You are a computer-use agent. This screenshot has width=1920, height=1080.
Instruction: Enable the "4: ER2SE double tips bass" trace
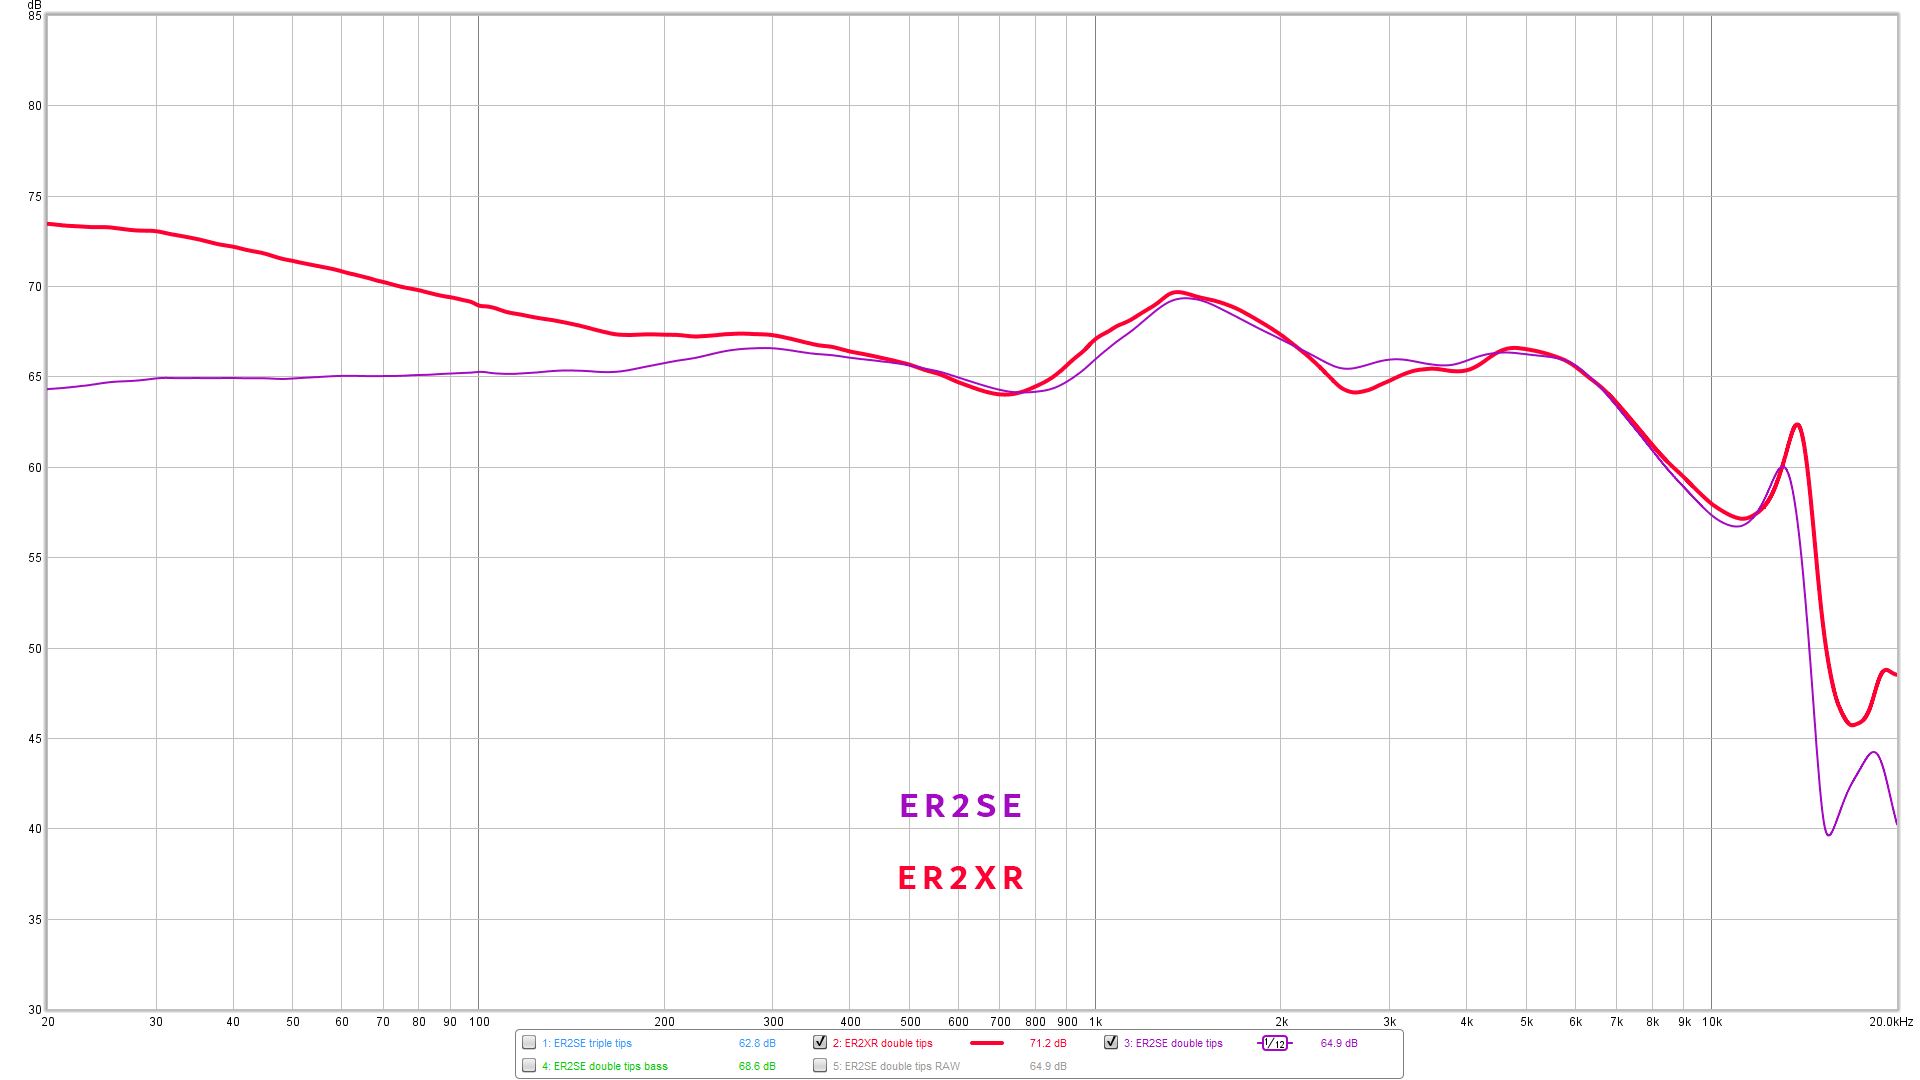point(528,1066)
